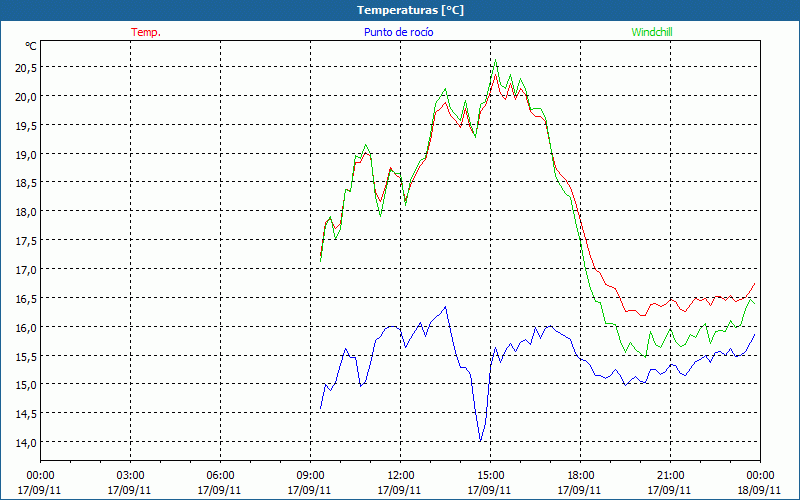Select the blue 'Punto de rocío' legend label

(x=398, y=32)
